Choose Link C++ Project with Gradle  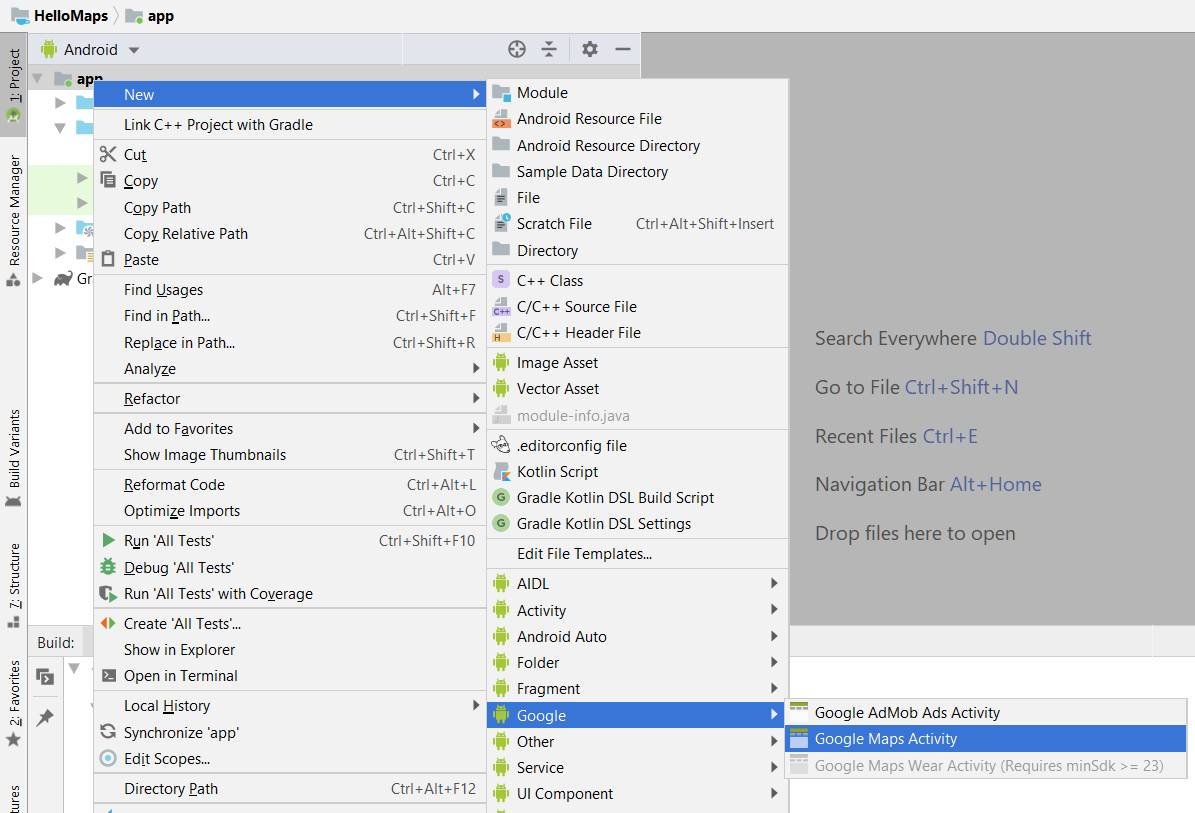[290, 124]
